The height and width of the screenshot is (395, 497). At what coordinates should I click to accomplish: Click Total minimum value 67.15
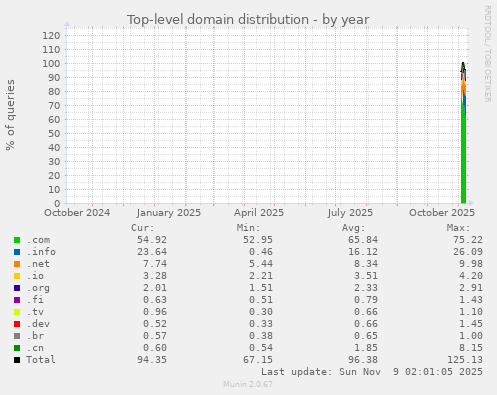258,360
